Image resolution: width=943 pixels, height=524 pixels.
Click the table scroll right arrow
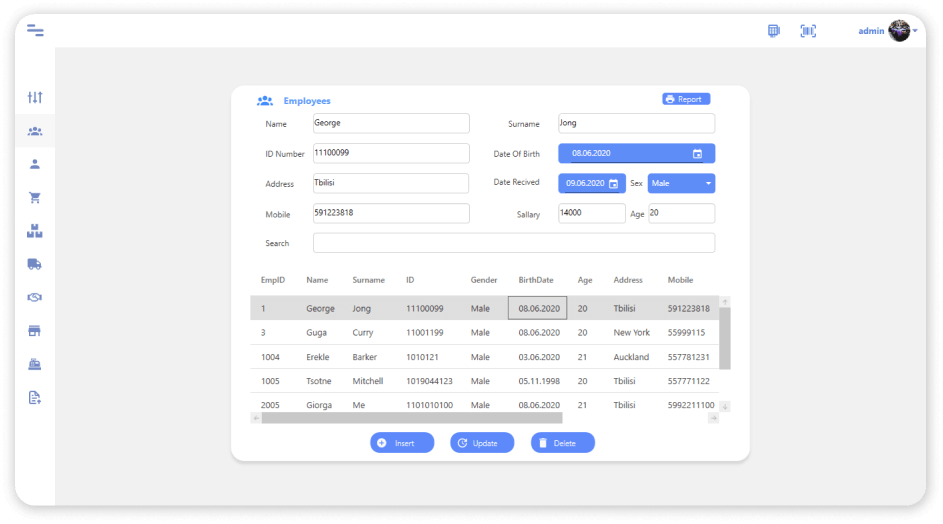coord(713,418)
